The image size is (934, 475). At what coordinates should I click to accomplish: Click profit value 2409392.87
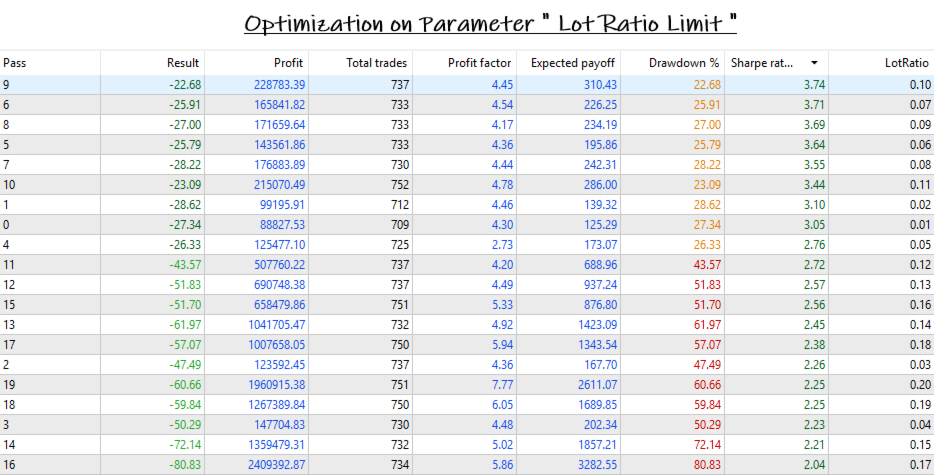(x=277, y=464)
